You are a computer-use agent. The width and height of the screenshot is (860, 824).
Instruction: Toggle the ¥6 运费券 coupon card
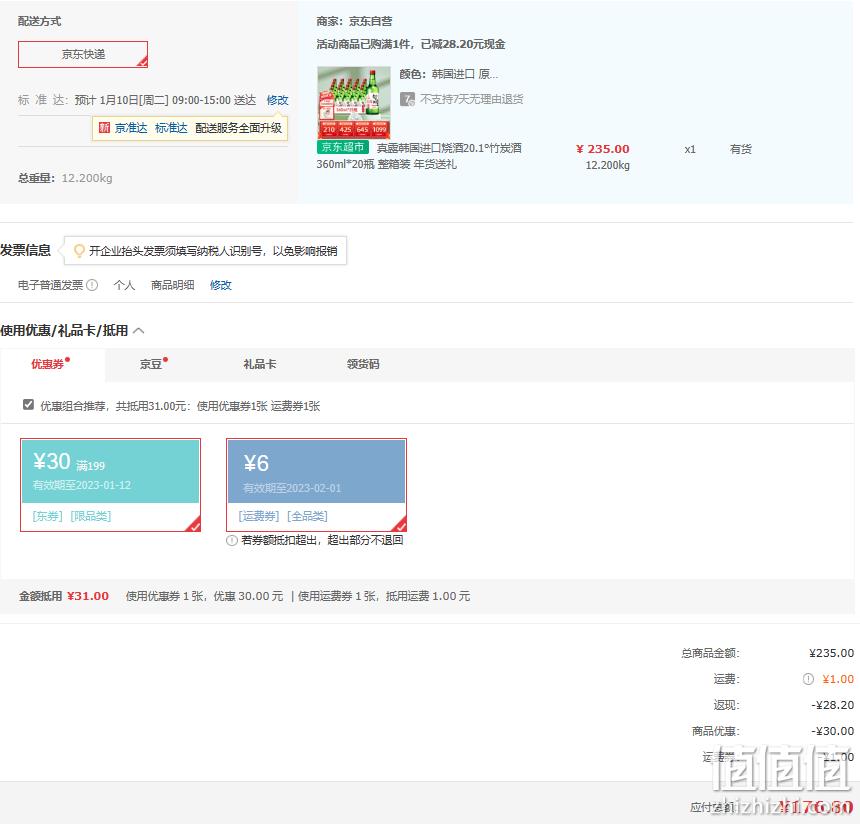point(316,485)
